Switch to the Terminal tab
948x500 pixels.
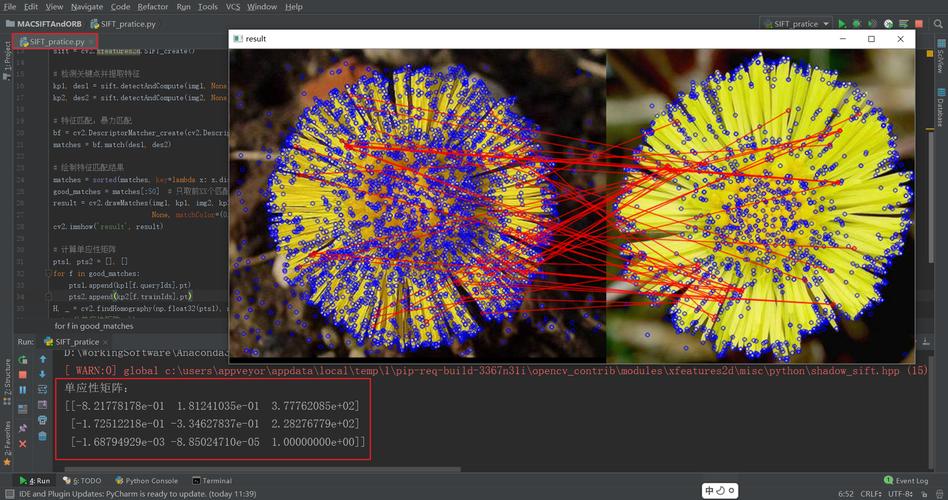(x=211, y=481)
